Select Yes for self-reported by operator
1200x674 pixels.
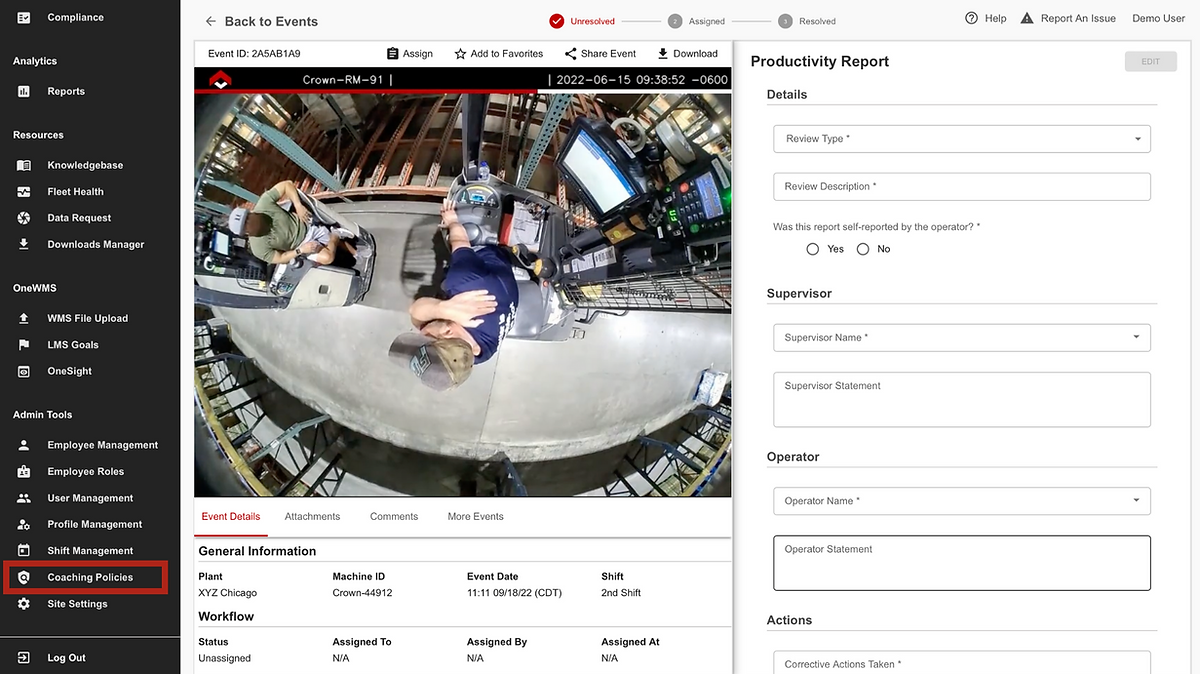click(x=813, y=249)
